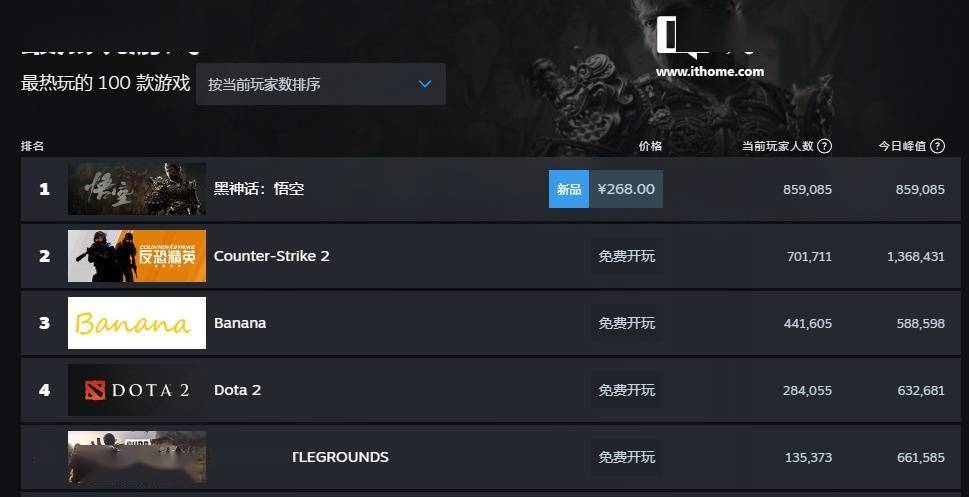
Task: Open the Counter-Strike 2 title link
Action: (x=271, y=256)
